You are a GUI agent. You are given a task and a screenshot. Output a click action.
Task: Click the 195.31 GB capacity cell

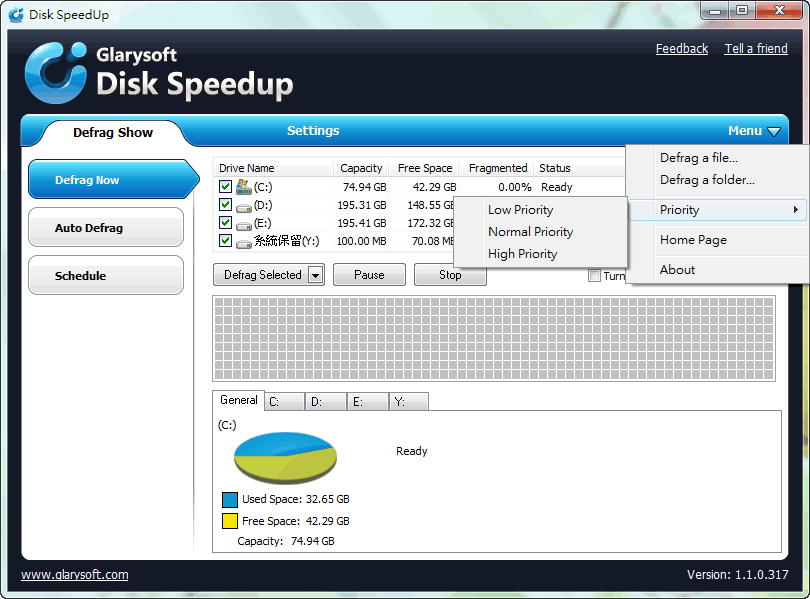(362, 205)
